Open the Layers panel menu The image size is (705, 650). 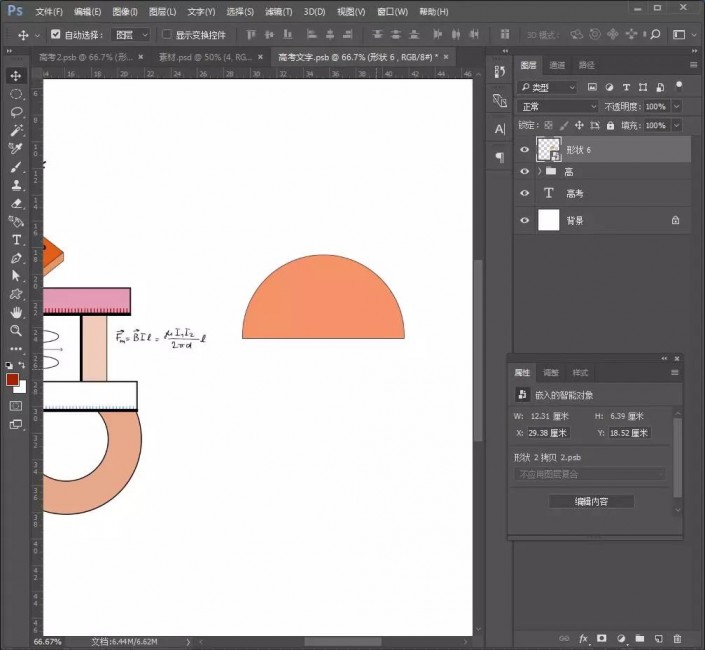tap(693, 65)
